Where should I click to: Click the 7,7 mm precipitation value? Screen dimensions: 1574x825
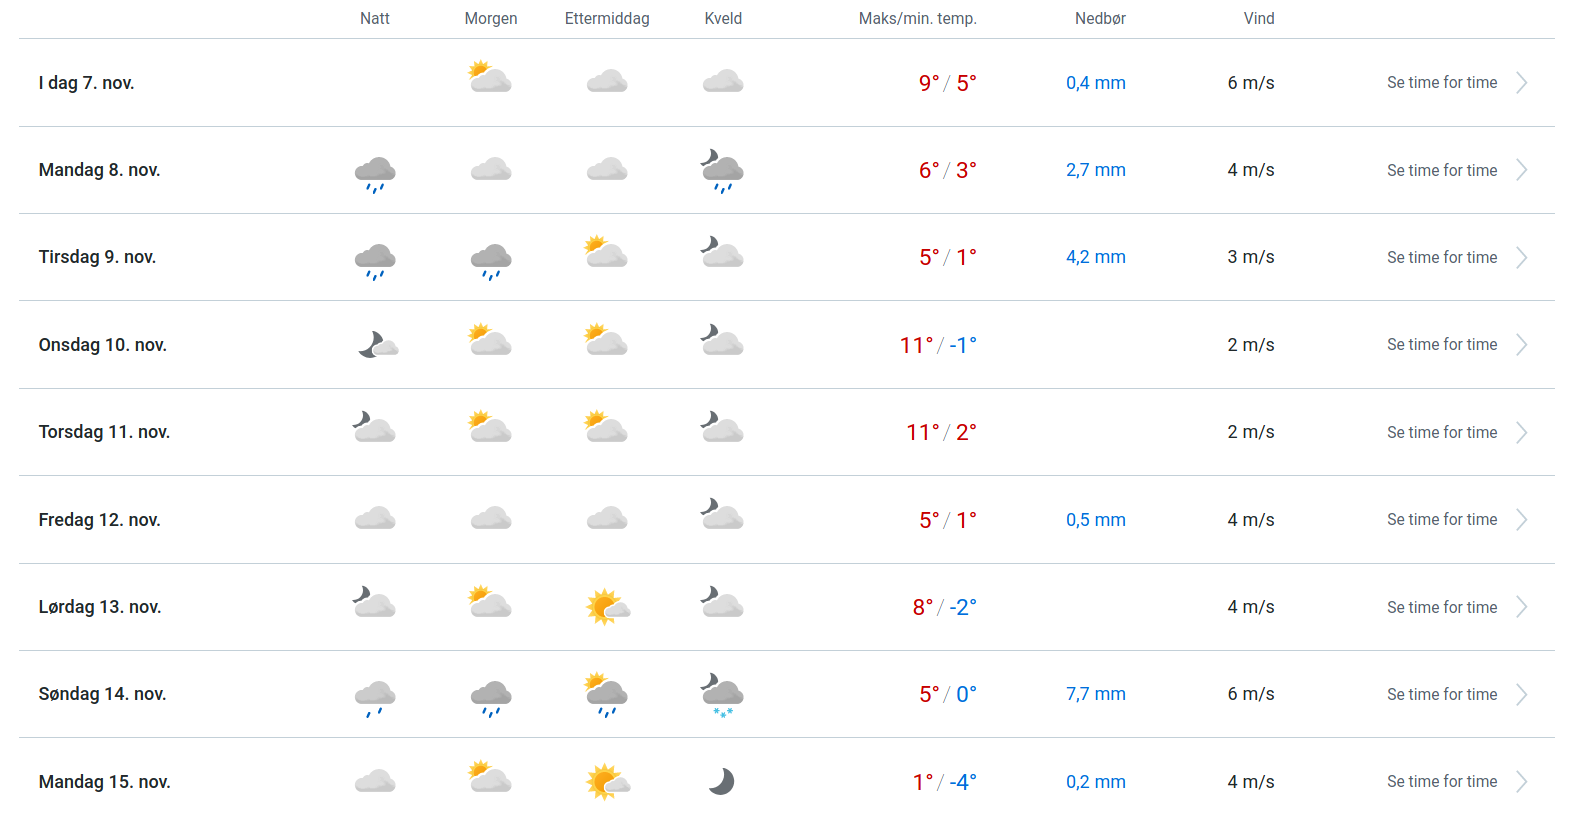tap(1095, 694)
